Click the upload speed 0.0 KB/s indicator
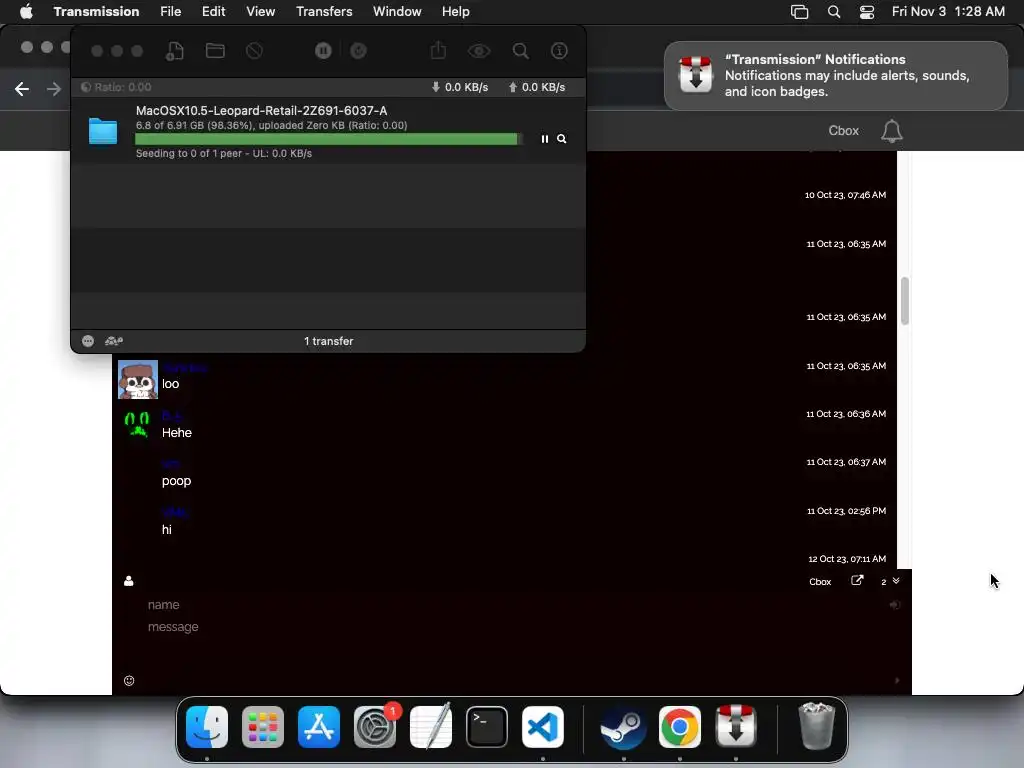Viewport: 1024px width, 768px height. [x=536, y=87]
